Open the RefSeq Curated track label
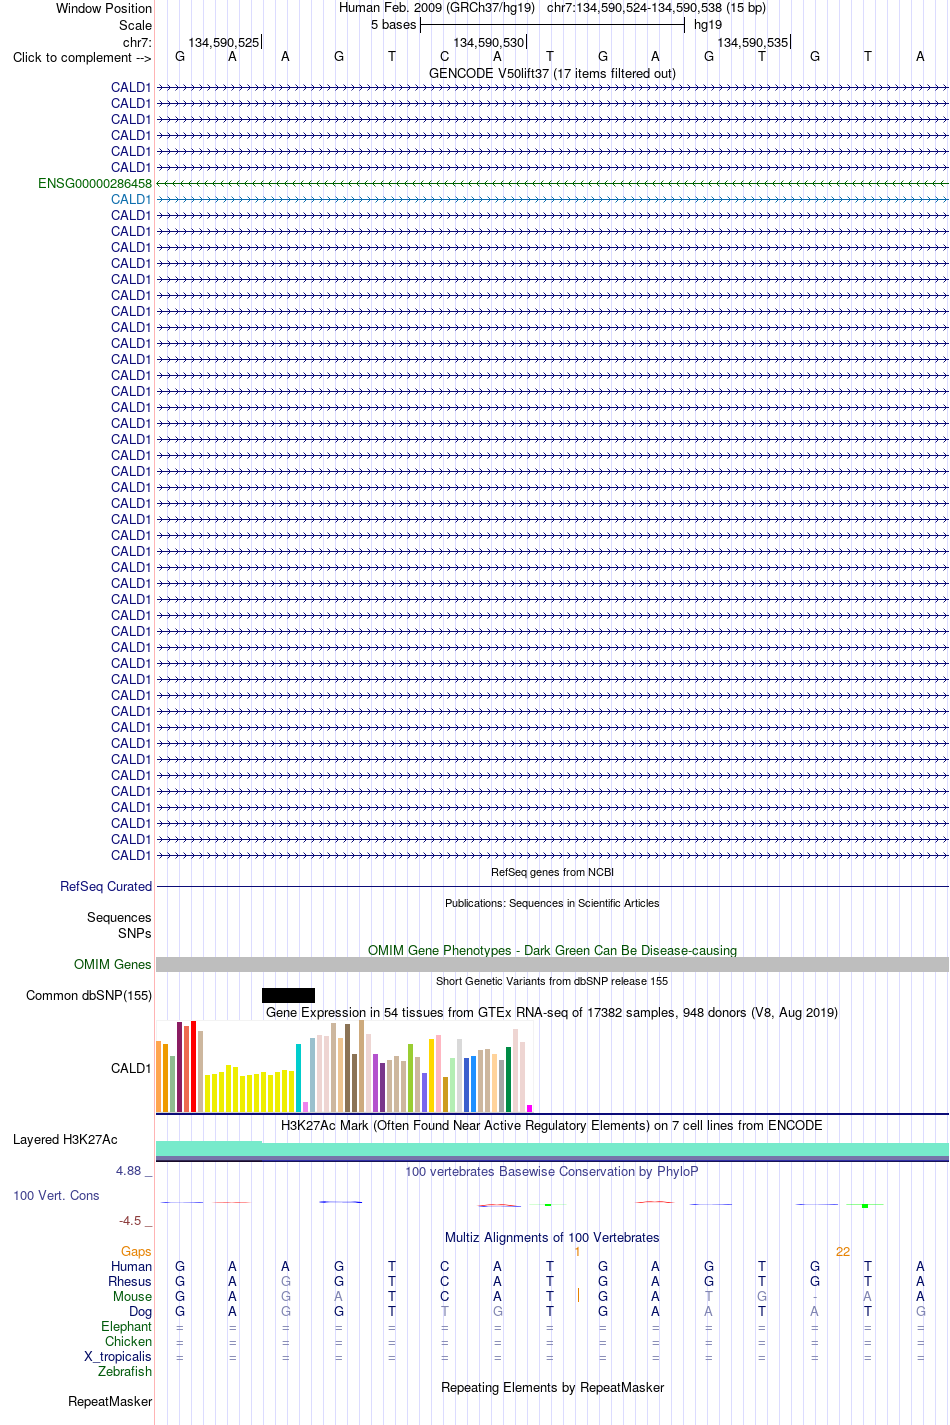950x1425 pixels. pos(106,886)
